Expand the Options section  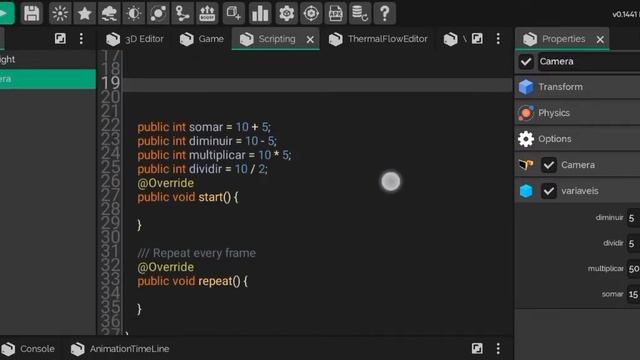tap(577, 139)
